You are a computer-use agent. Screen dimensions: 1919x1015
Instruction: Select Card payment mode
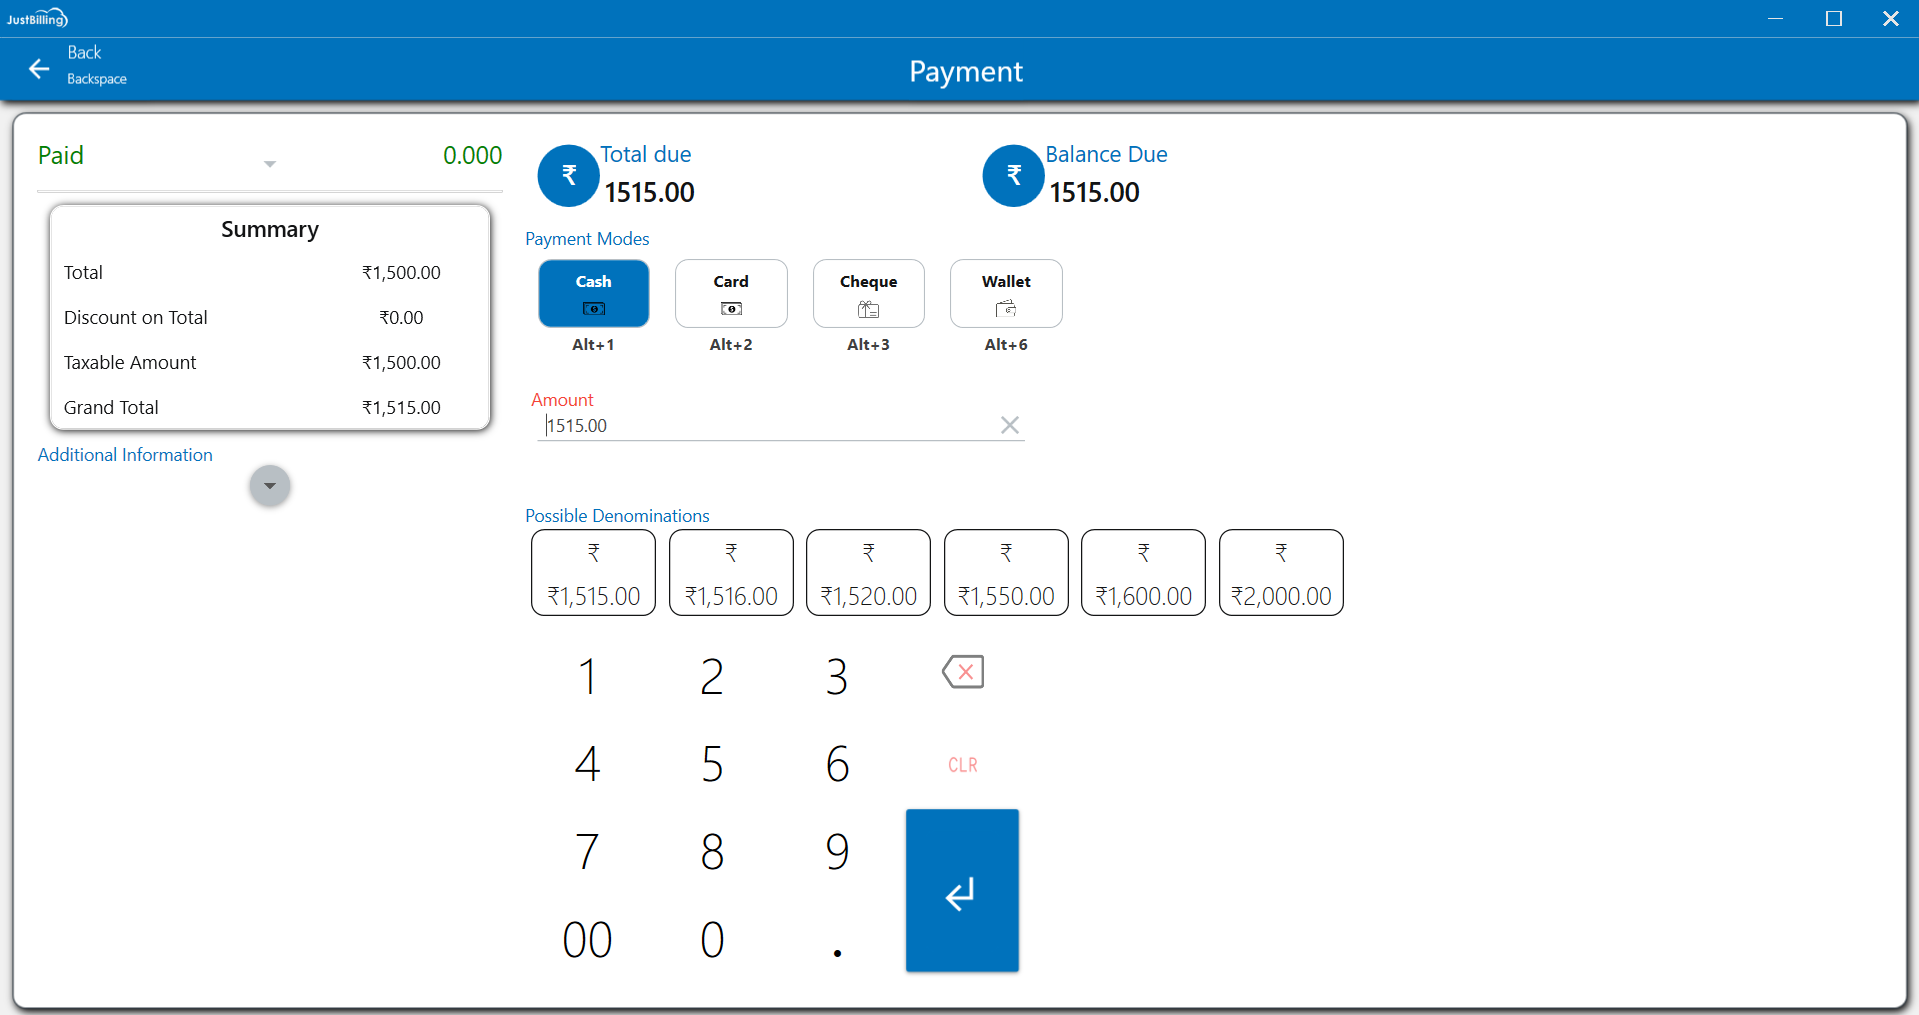pos(731,294)
